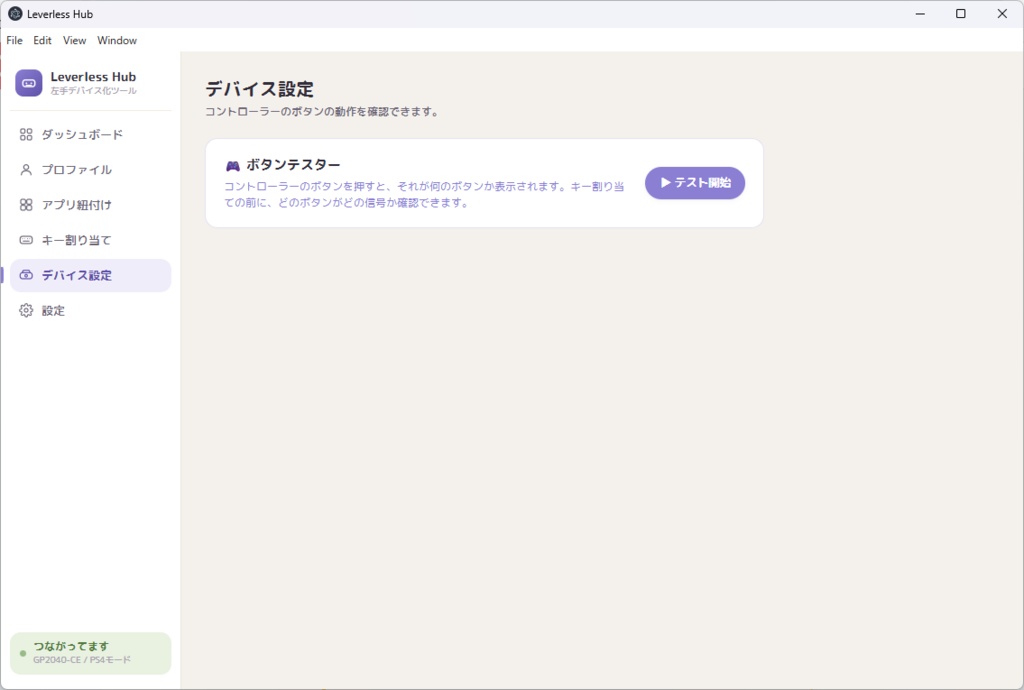Click the title bar app icon
This screenshot has height=690, width=1024.
point(14,14)
